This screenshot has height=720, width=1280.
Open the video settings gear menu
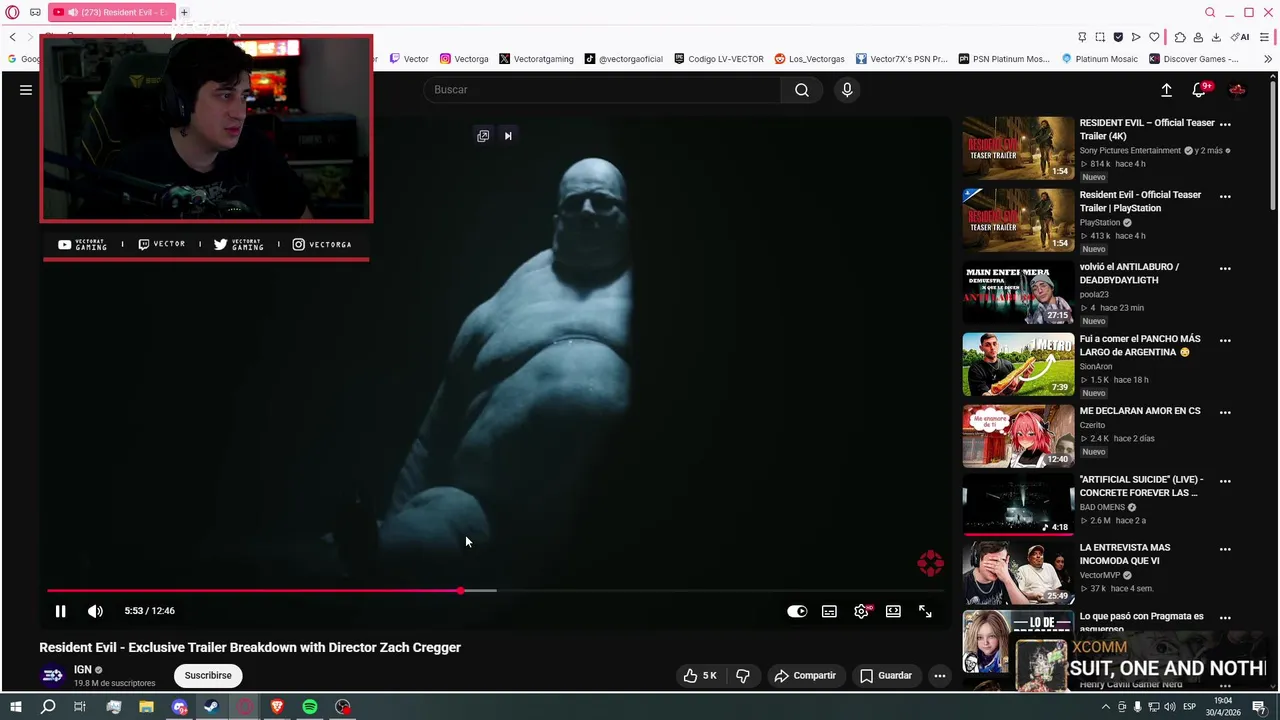tap(861, 611)
